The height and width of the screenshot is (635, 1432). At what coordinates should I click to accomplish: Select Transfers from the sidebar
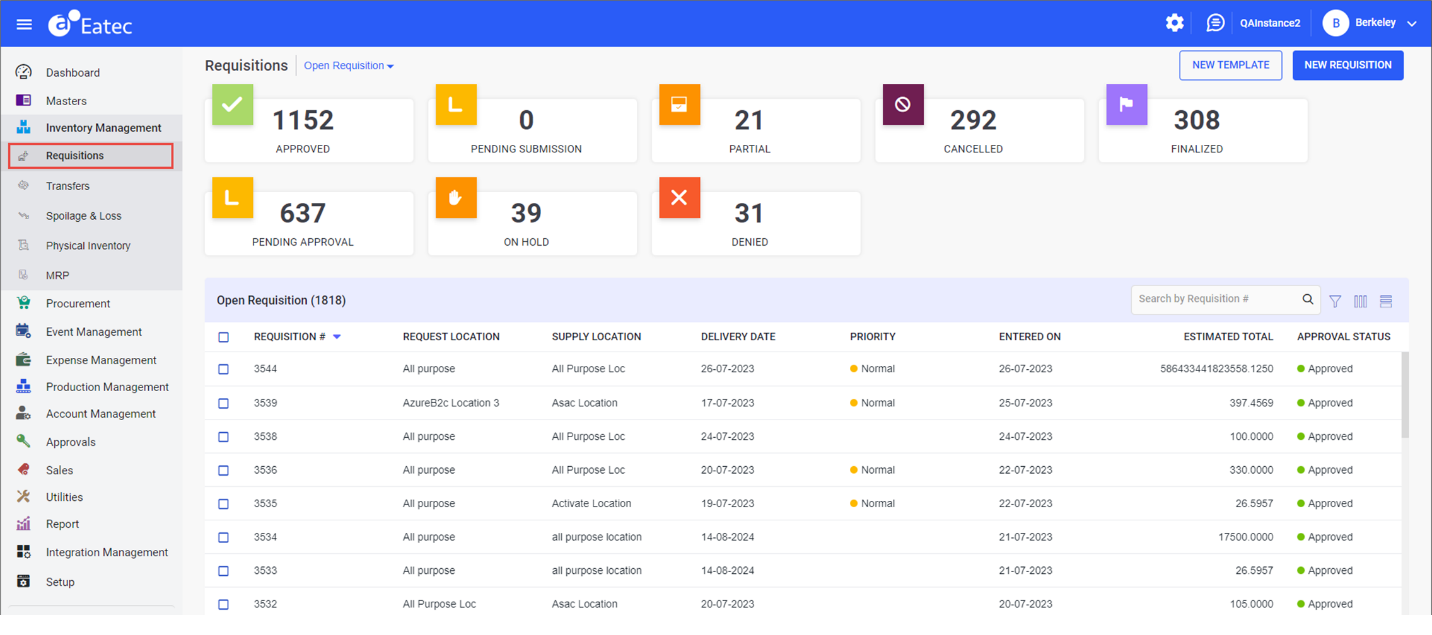pos(67,186)
